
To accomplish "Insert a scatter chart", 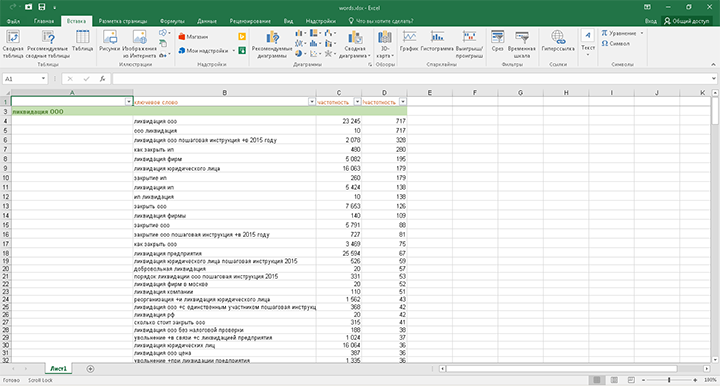I will [x=315, y=54].
